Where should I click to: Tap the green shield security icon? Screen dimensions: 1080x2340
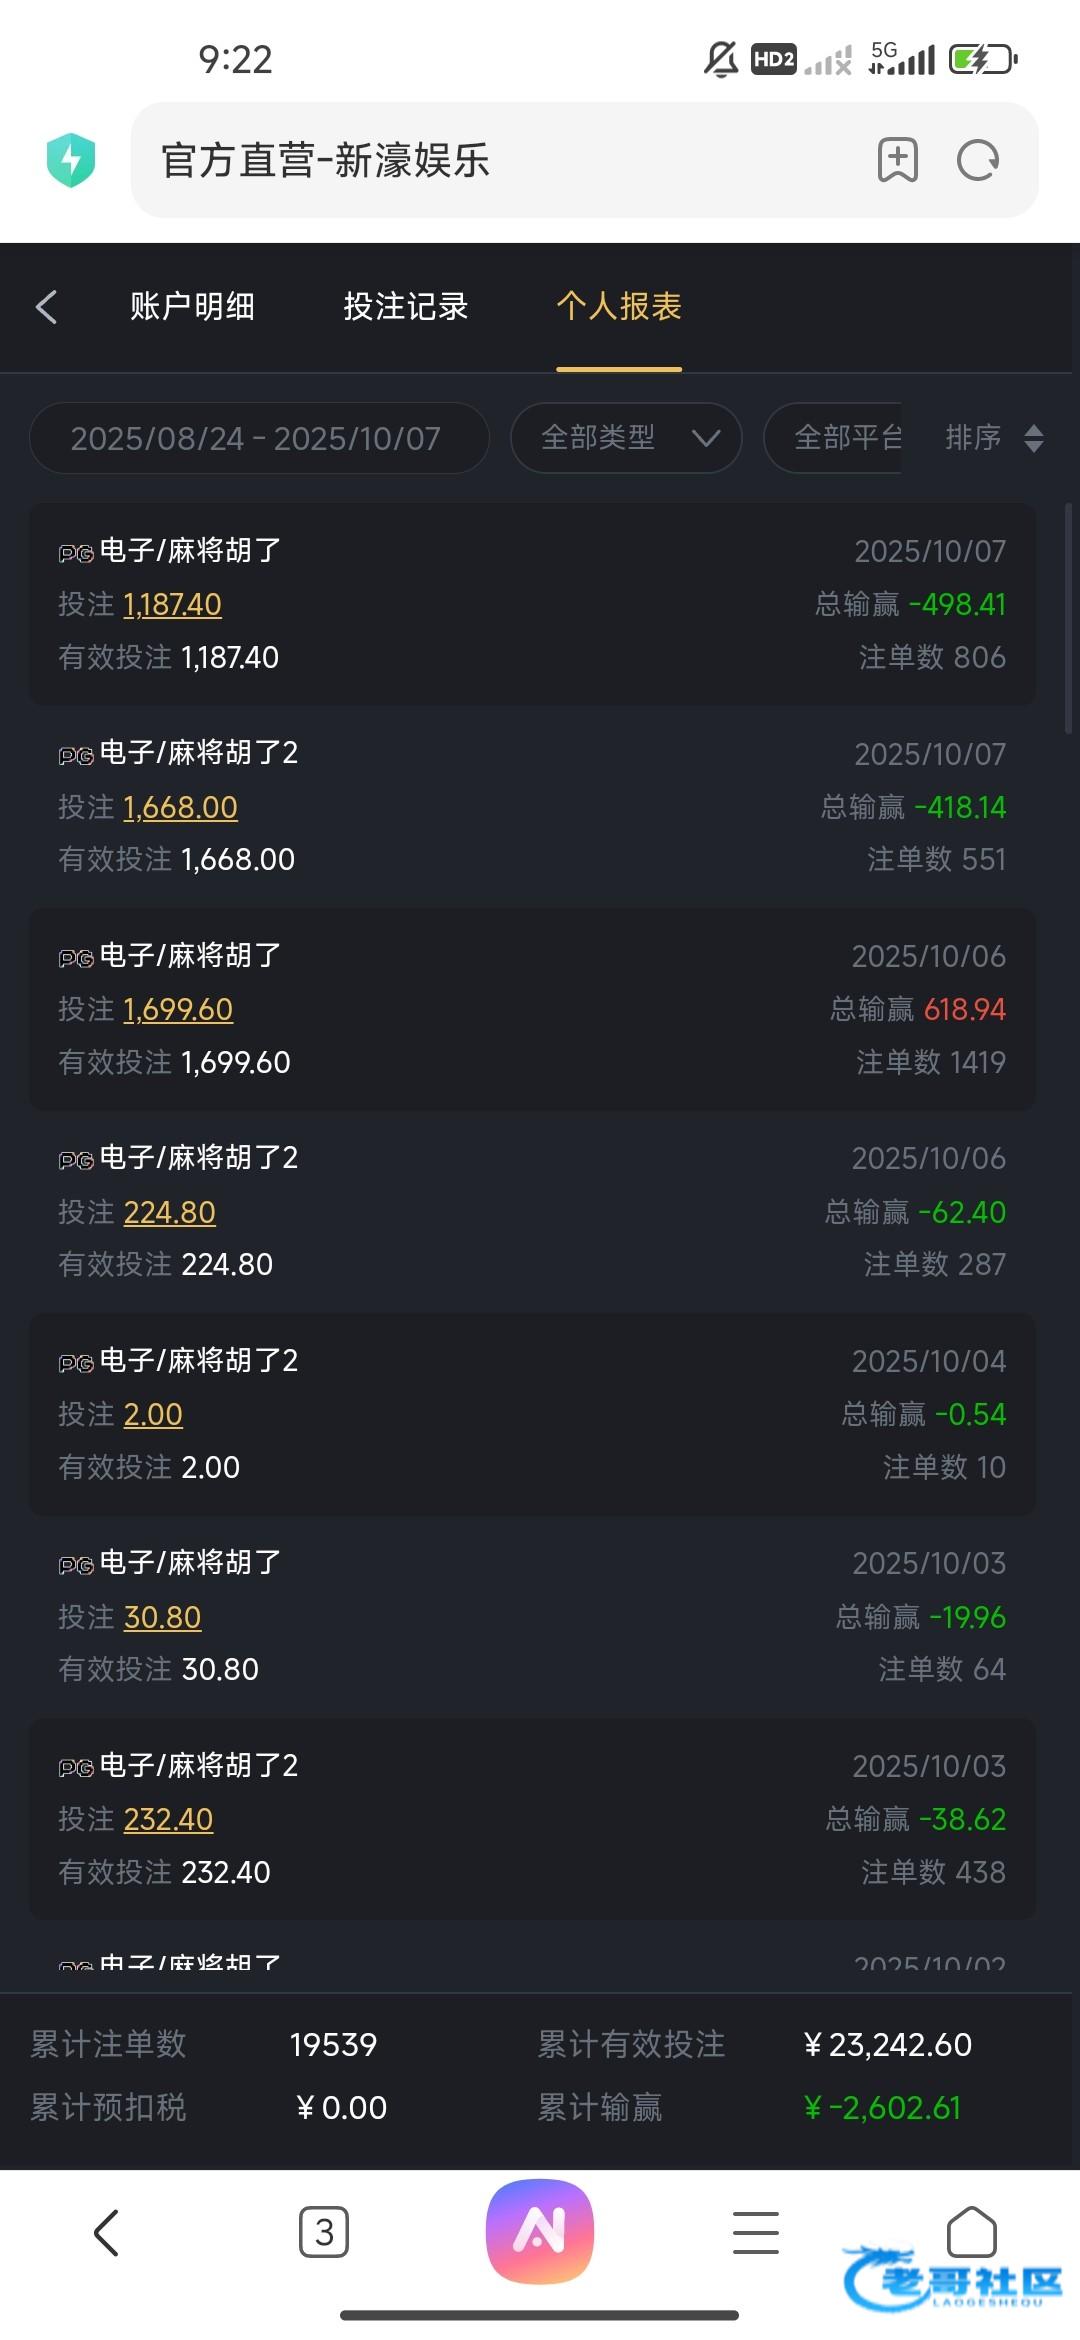(71, 160)
